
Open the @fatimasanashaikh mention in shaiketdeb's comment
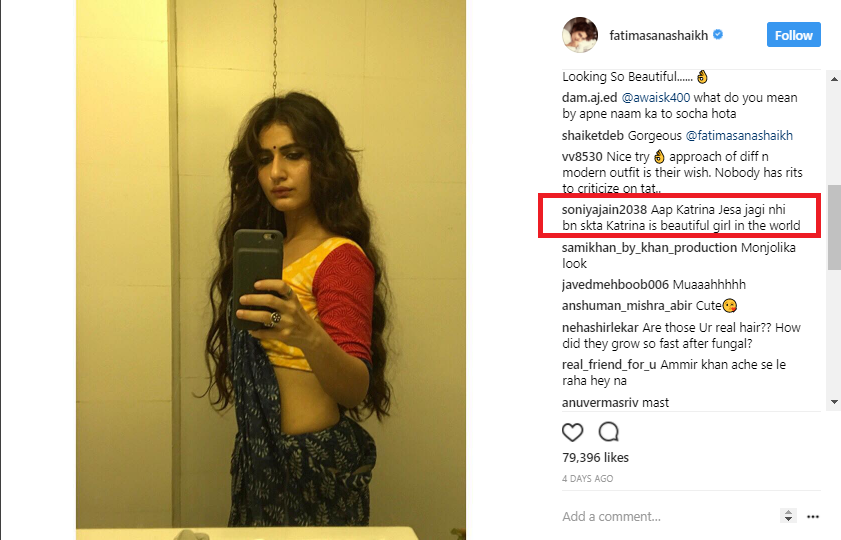pyautogui.click(x=739, y=136)
